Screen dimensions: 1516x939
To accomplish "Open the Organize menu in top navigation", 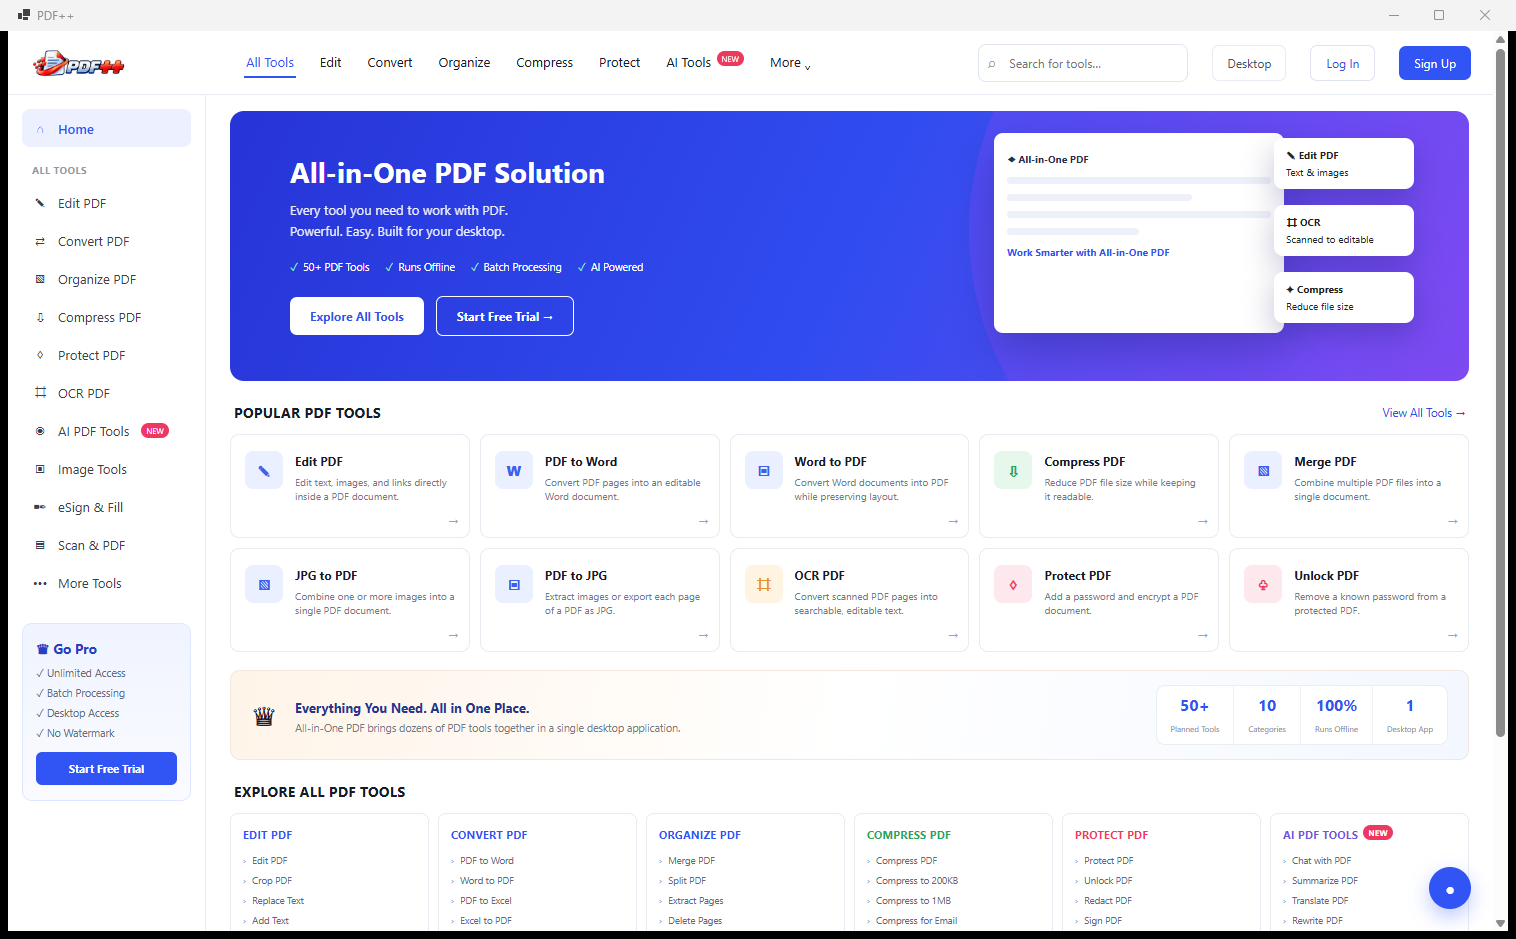I will (x=464, y=63).
